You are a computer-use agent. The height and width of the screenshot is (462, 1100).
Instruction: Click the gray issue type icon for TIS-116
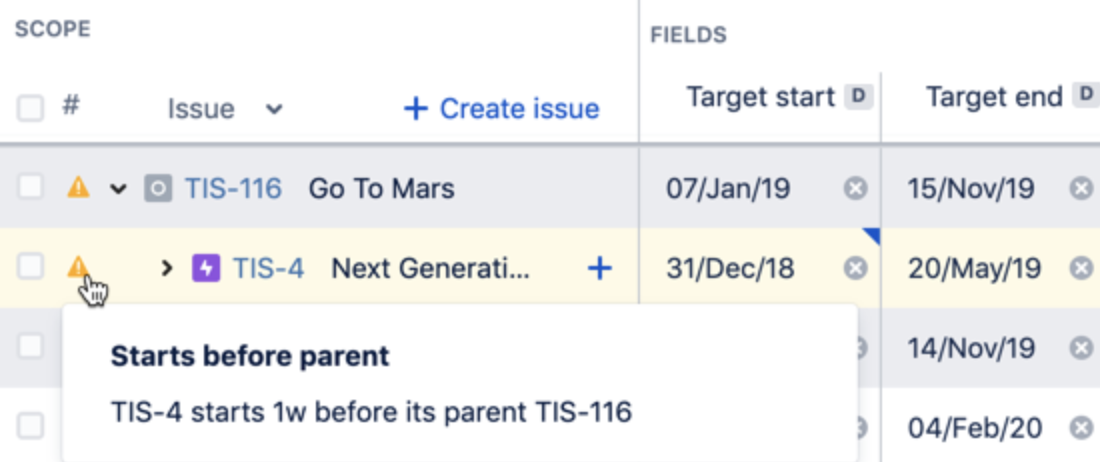pos(158,189)
